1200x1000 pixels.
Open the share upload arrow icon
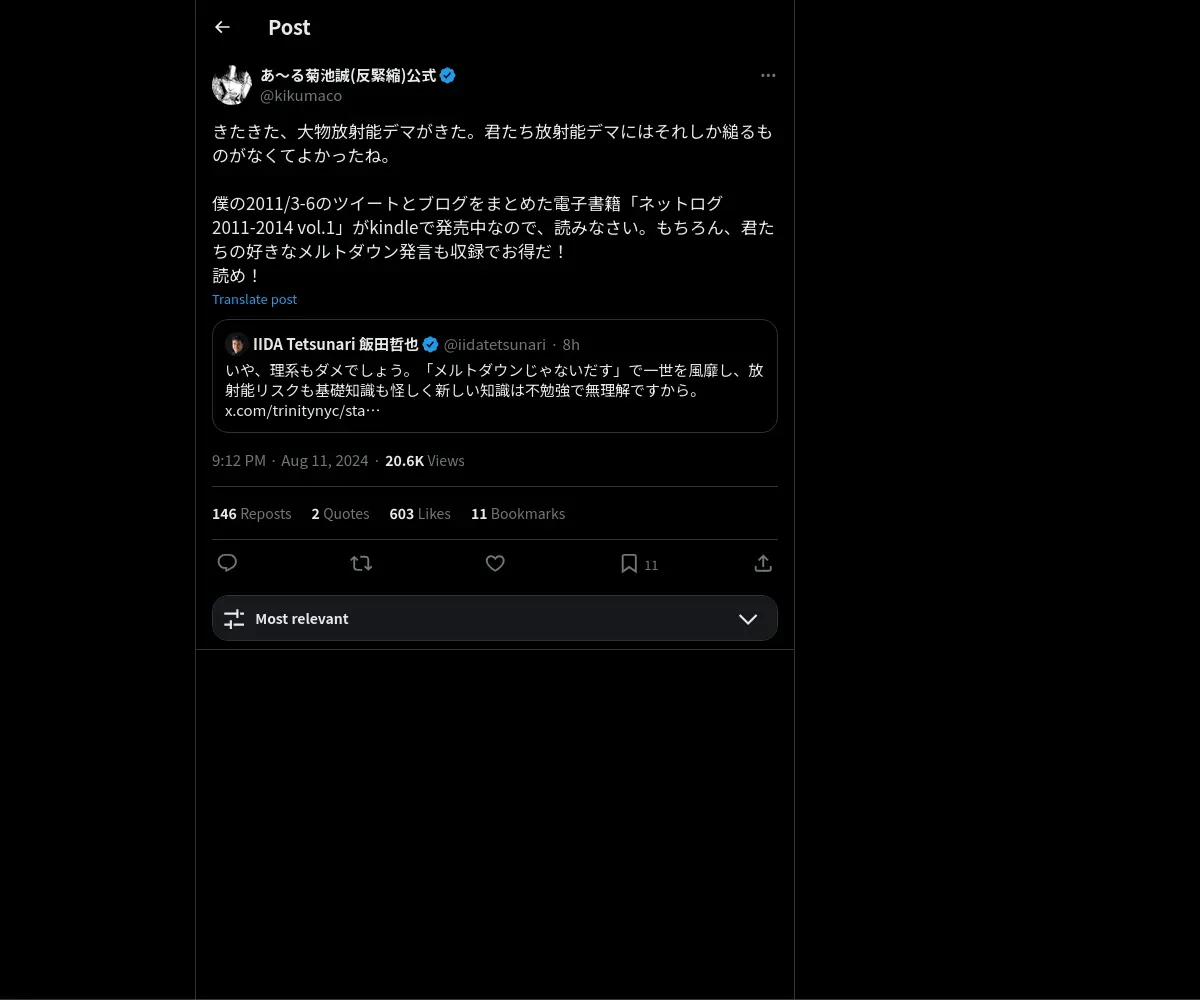pos(763,563)
